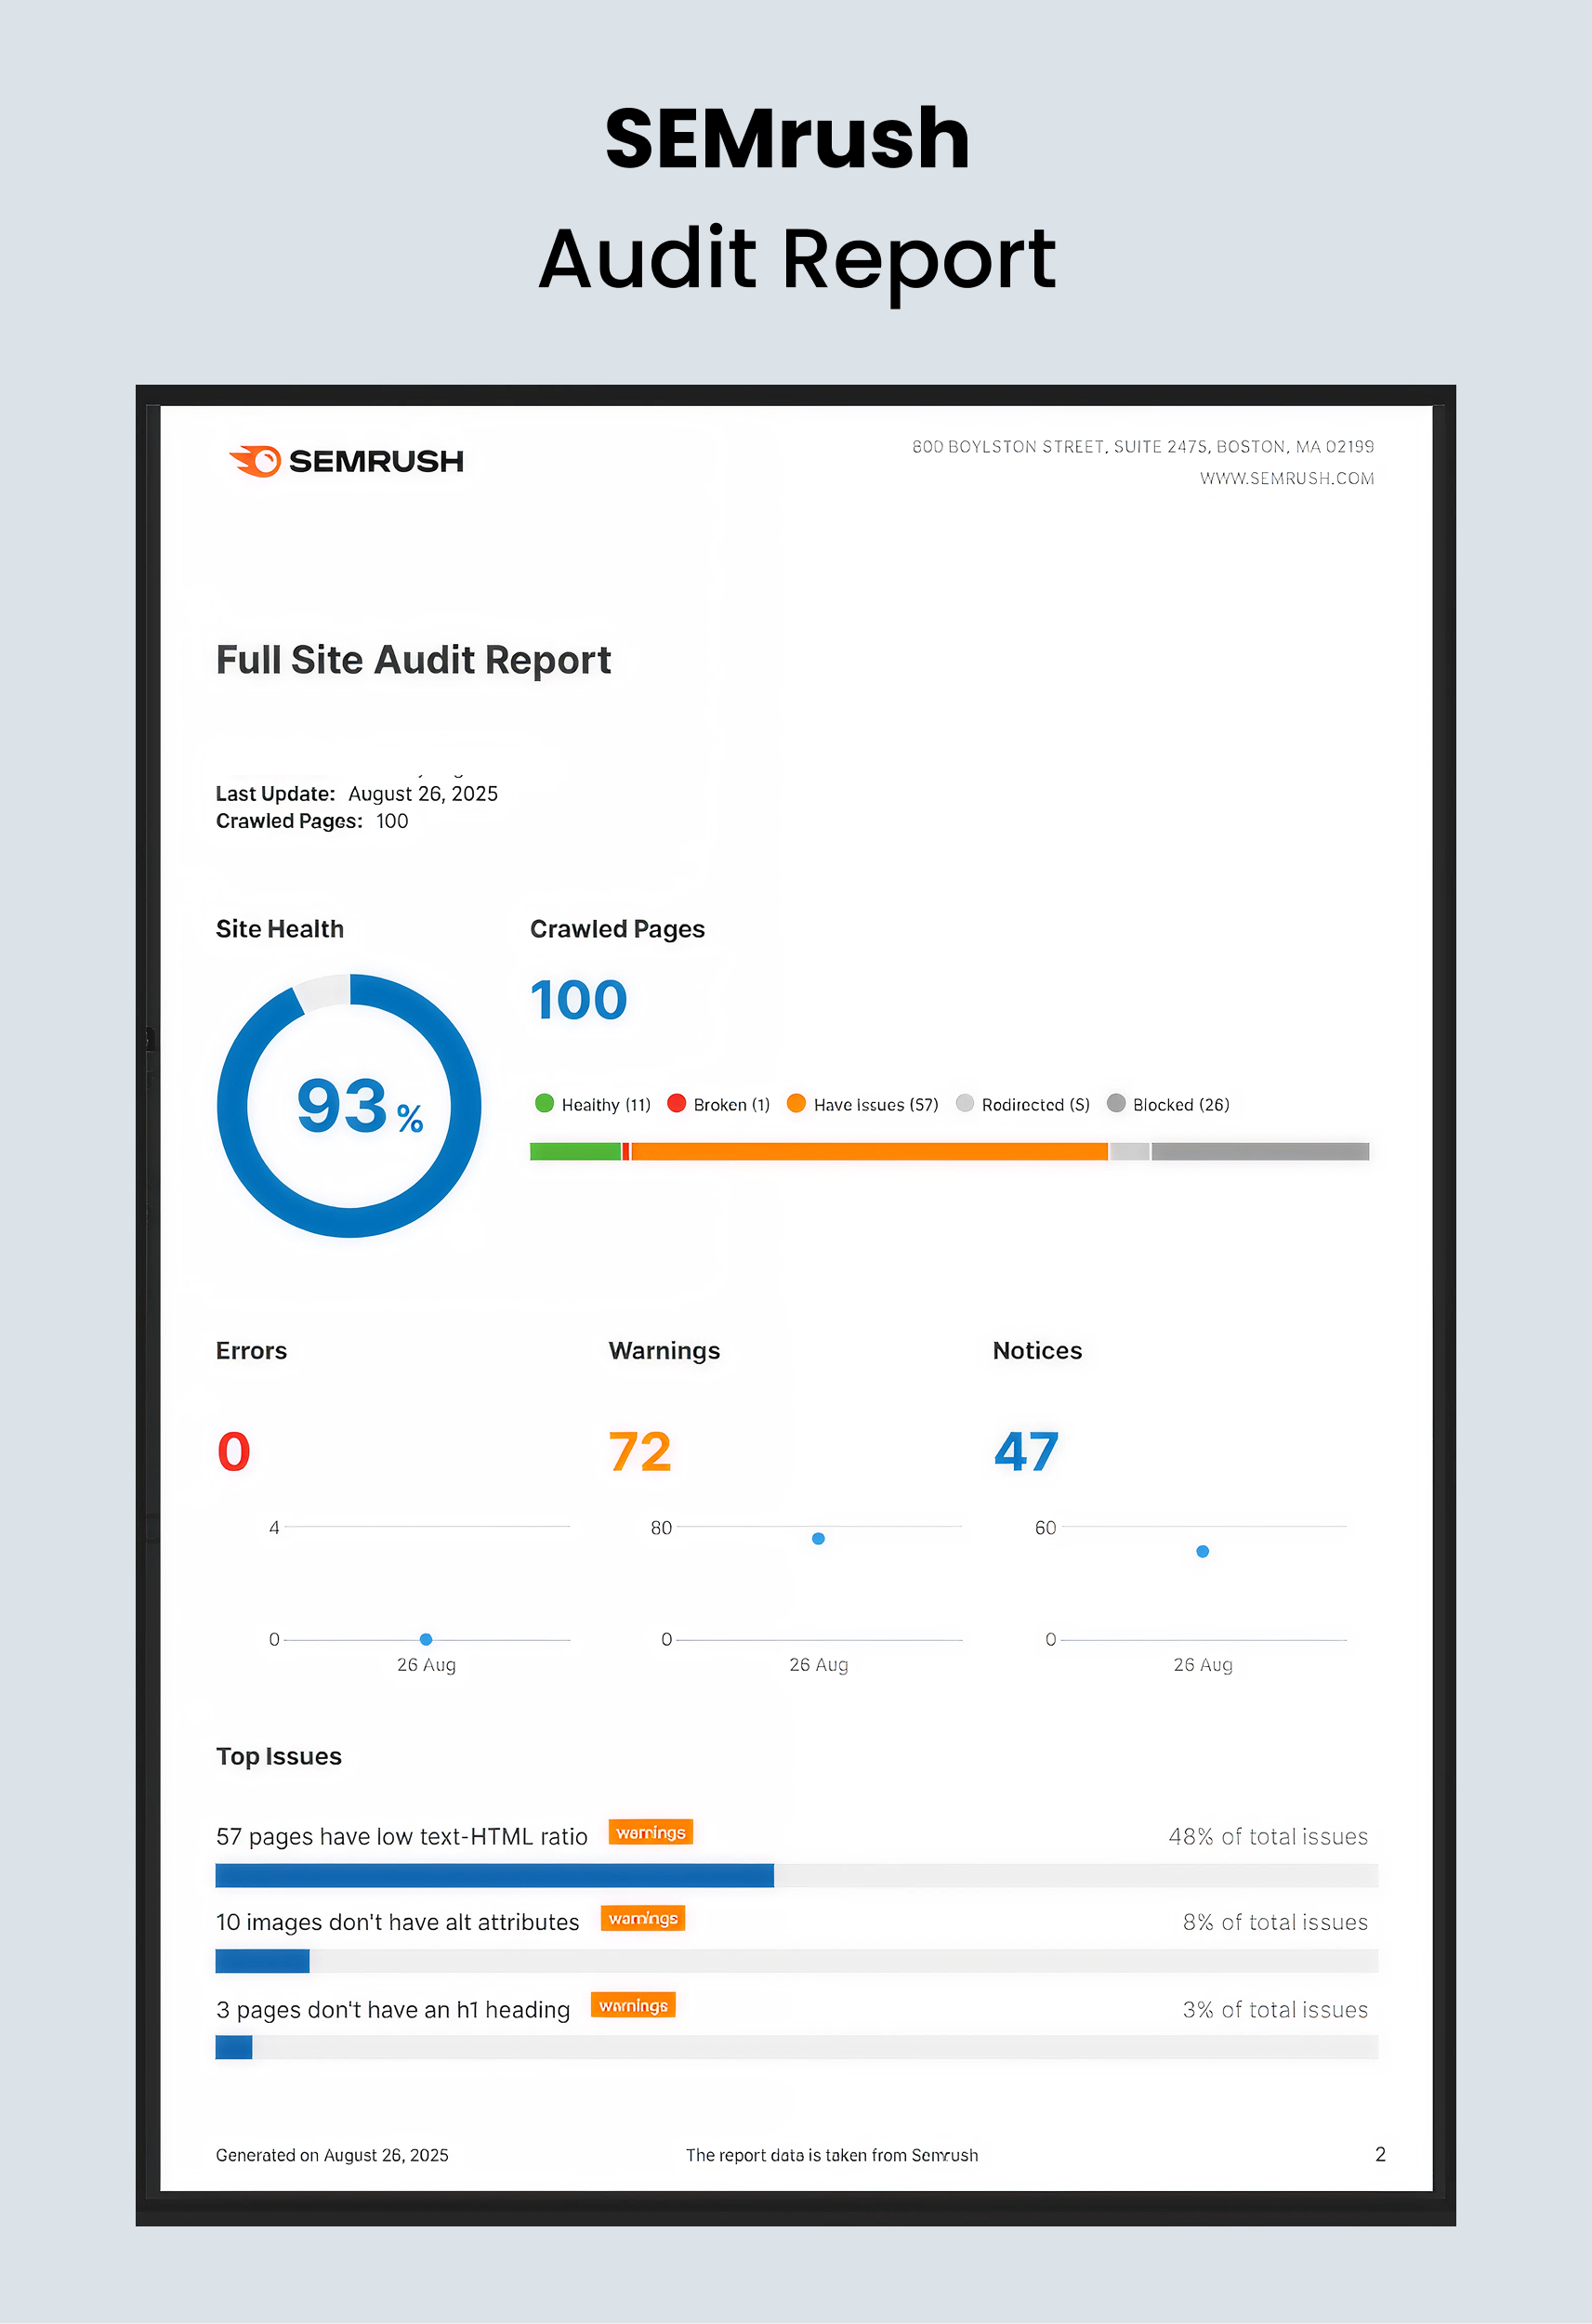
Task: Click the Site Health donut chart
Action: coord(347,1106)
